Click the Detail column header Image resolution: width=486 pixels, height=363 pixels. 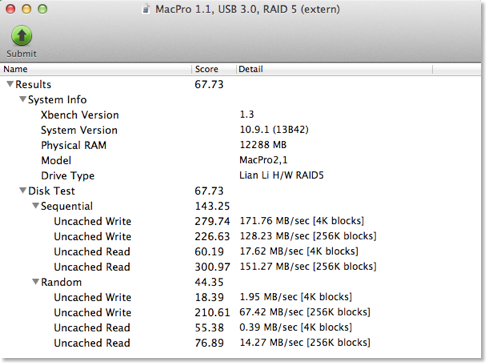pos(334,69)
